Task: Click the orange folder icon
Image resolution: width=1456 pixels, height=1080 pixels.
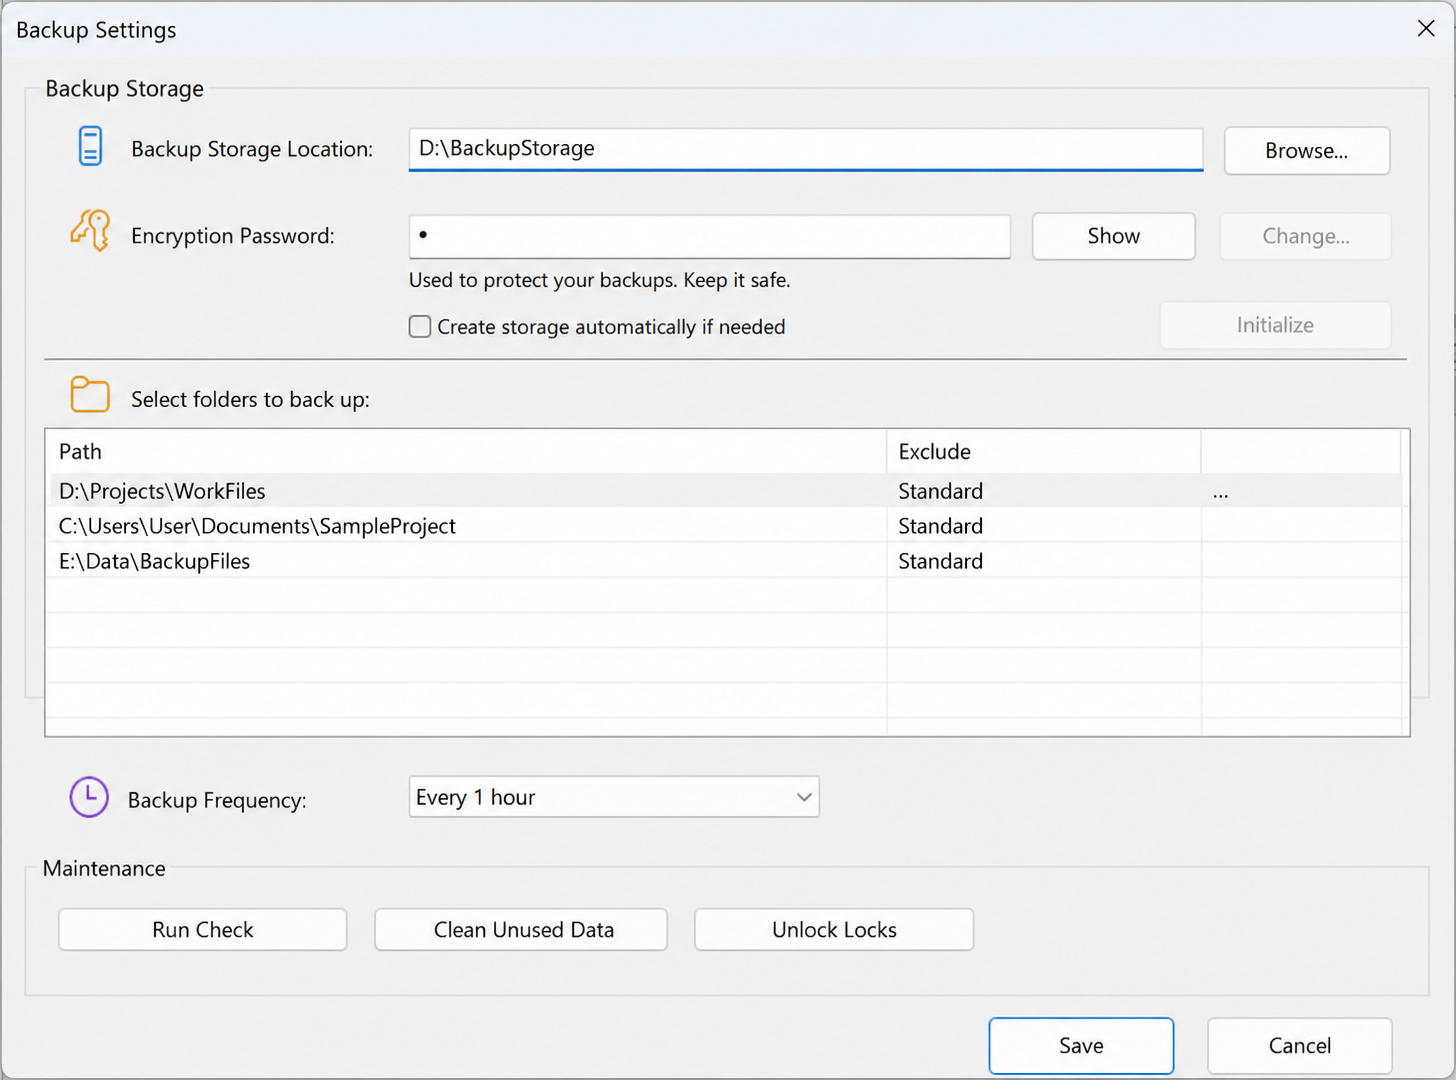Action: pyautogui.click(x=90, y=395)
